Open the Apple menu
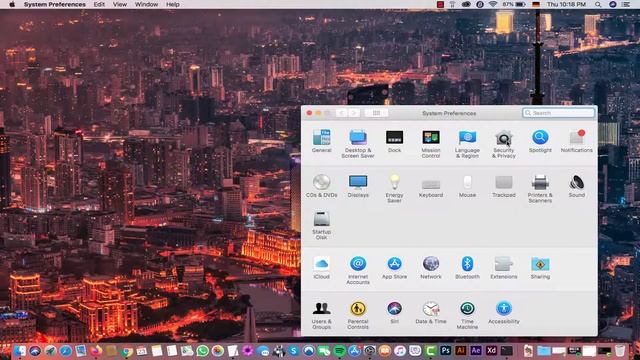This screenshot has width=640, height=360. point(12,4)
